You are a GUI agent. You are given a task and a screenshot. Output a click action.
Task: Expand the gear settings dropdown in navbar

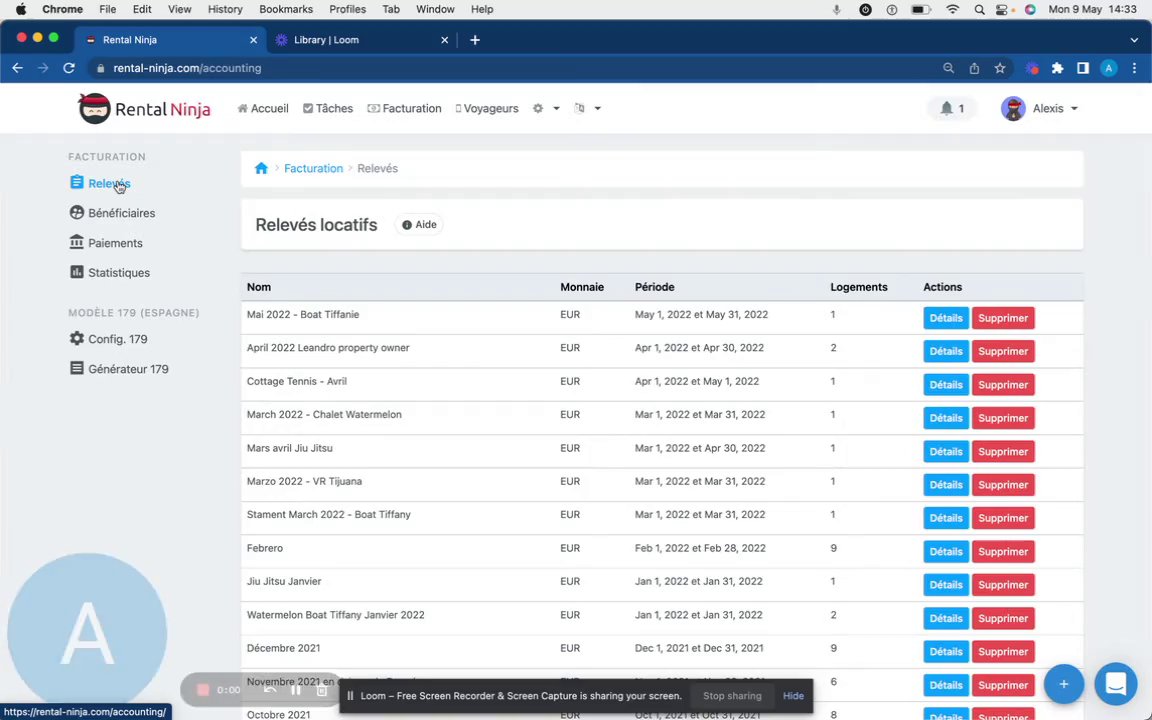coord(545,108)
